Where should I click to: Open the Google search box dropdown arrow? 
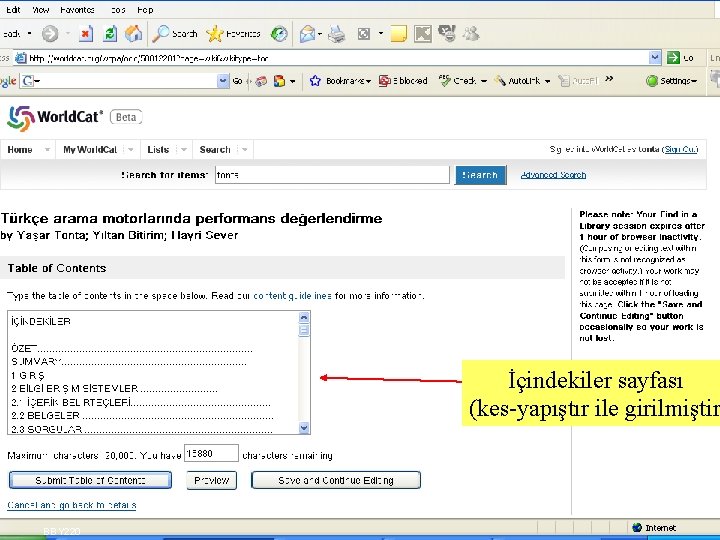(x=223, y=81)
